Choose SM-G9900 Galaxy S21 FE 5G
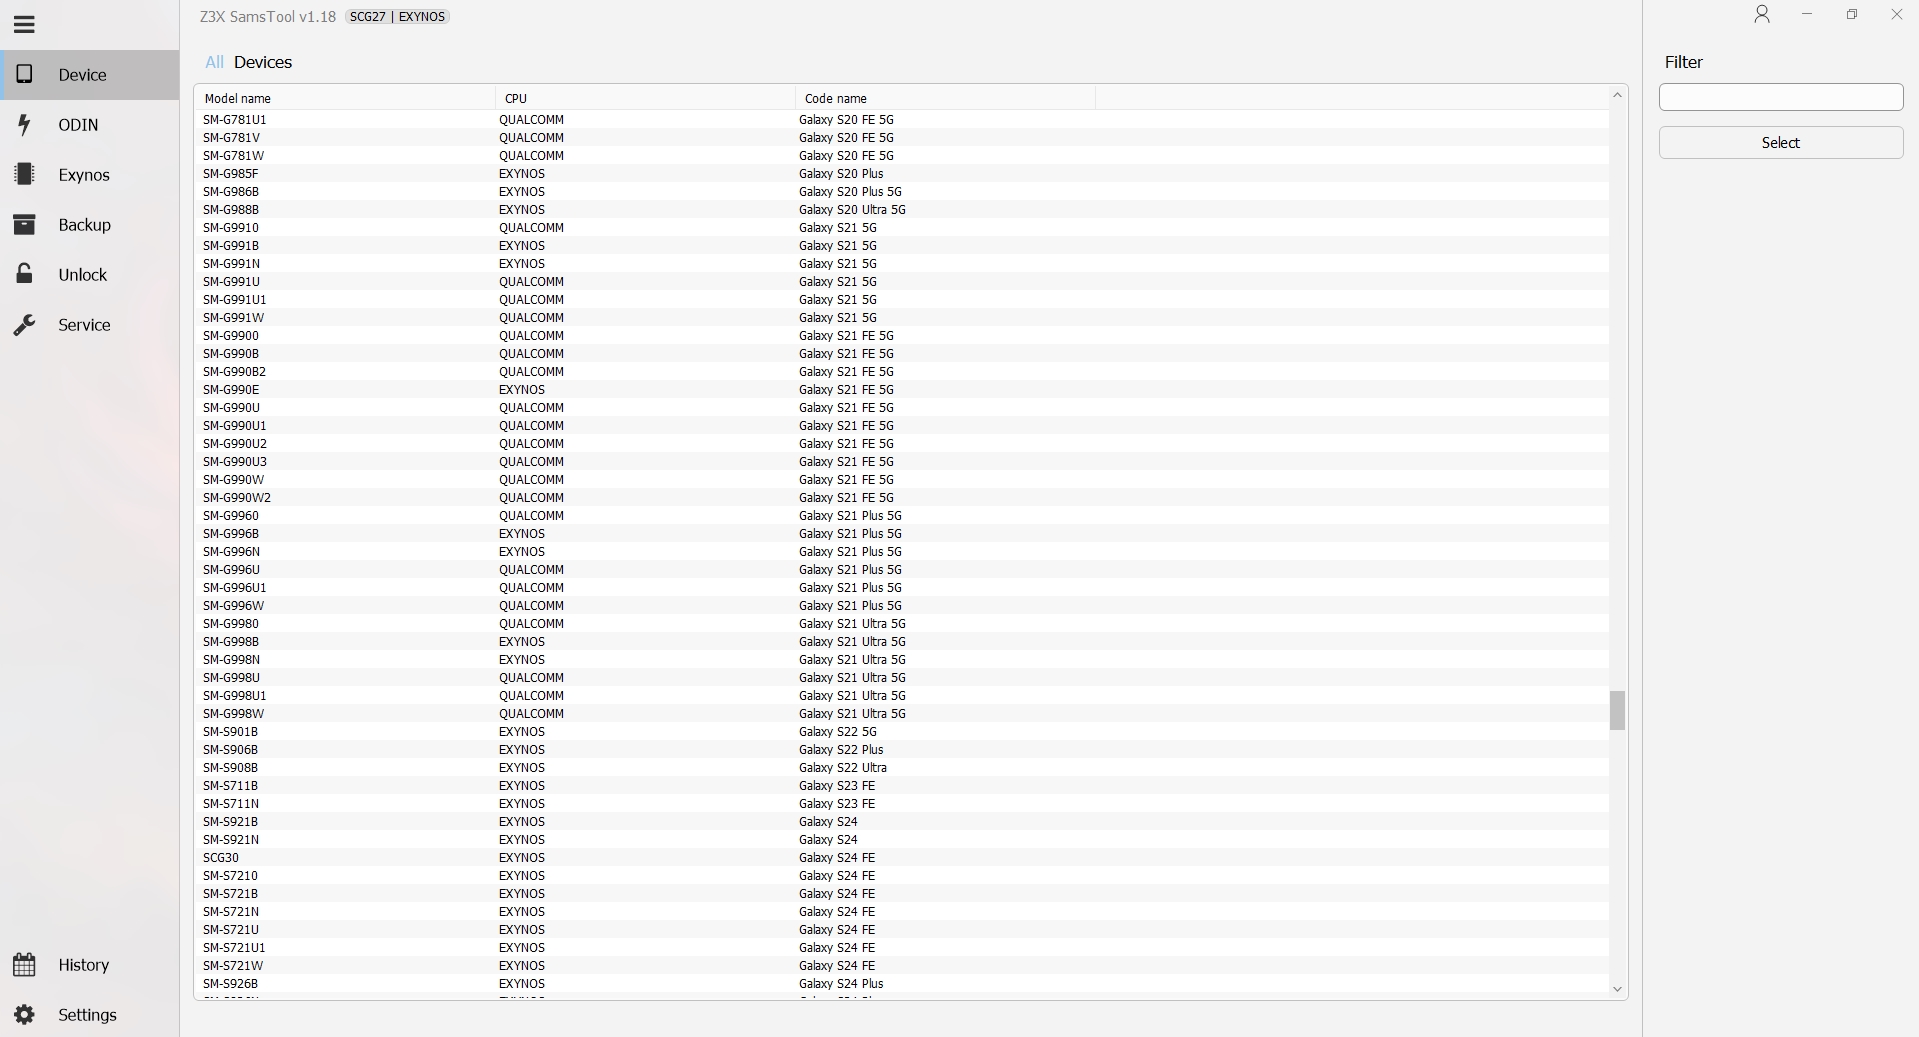 [x=902, y=336]
